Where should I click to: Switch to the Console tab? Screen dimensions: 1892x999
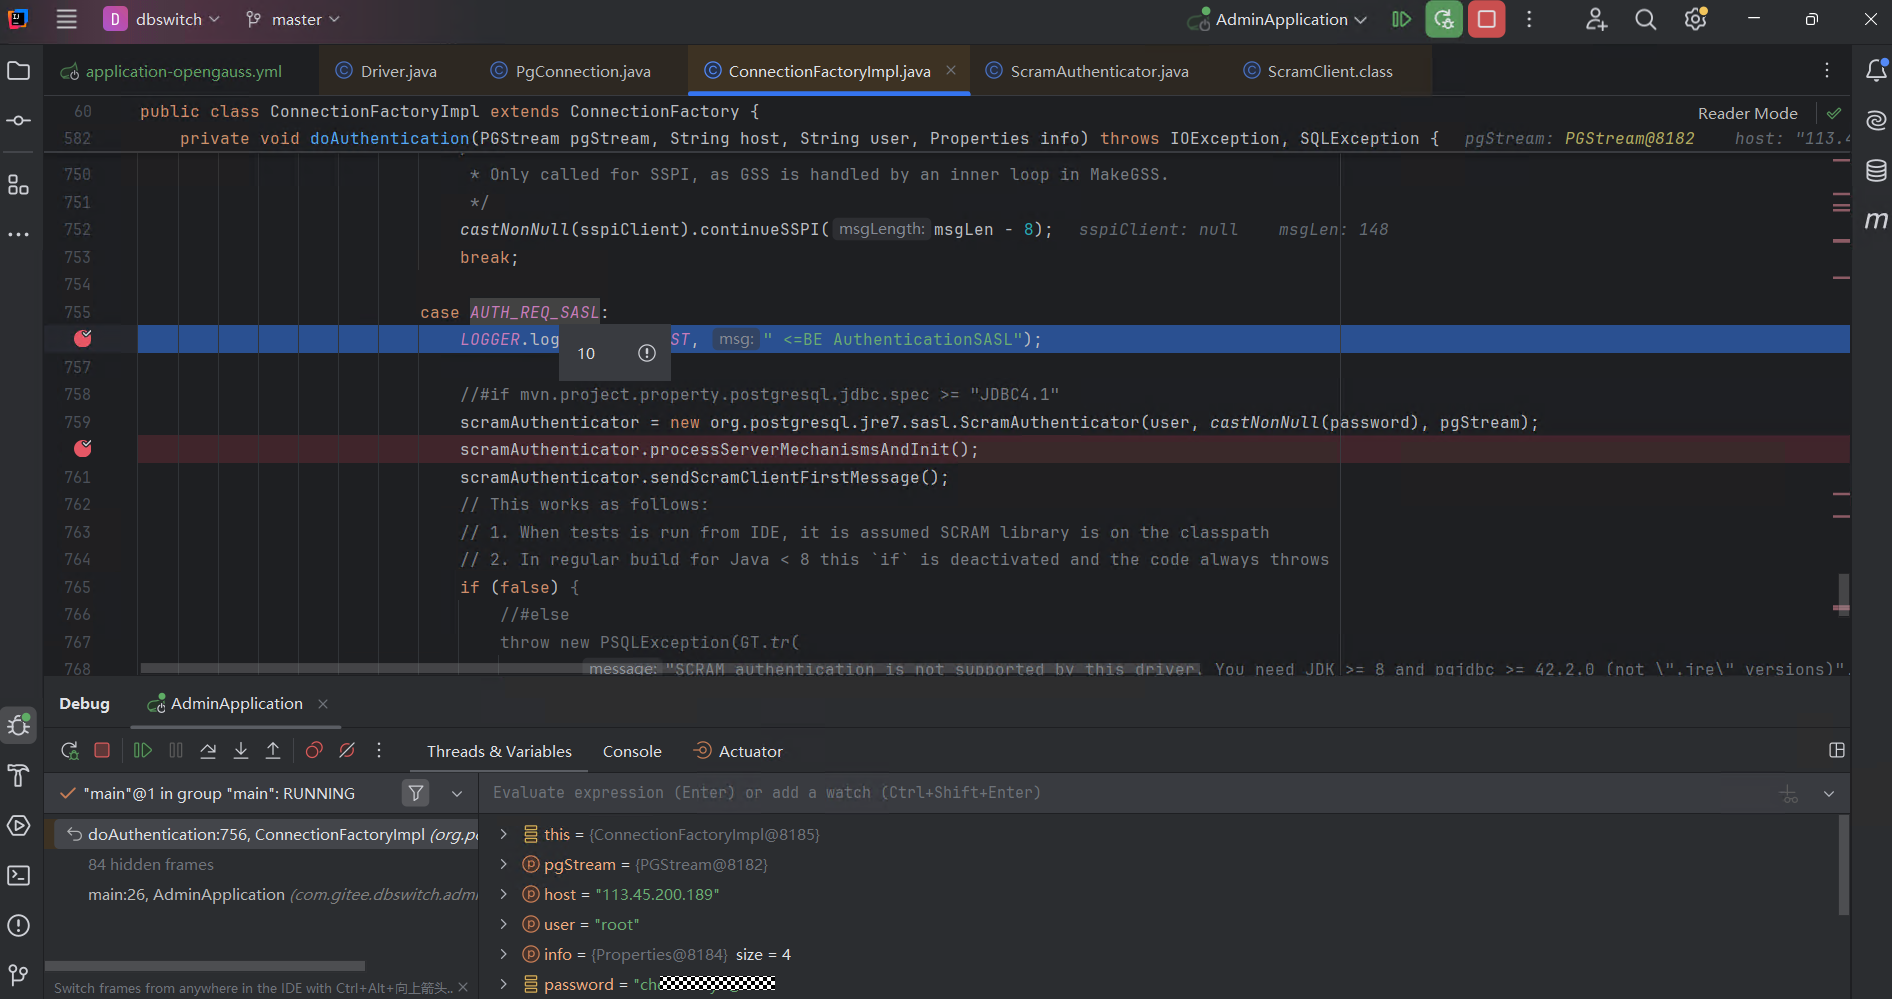[x=632, y=752]
